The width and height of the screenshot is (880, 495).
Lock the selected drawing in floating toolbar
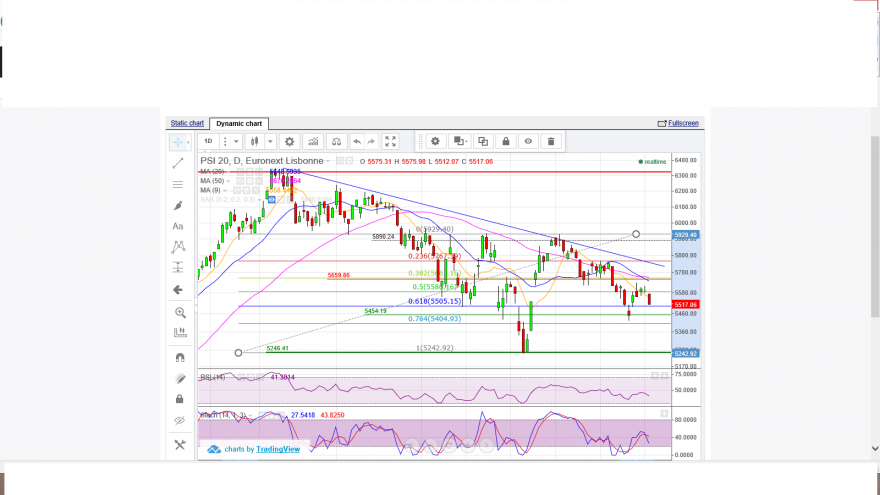tap(506, 141)
